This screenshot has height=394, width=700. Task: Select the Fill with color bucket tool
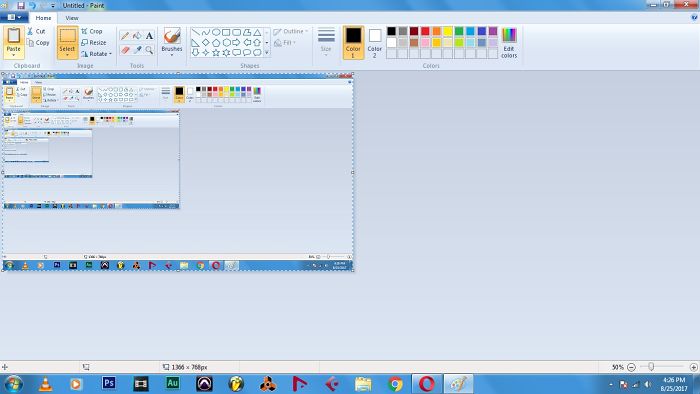click(x=137, y=36)
